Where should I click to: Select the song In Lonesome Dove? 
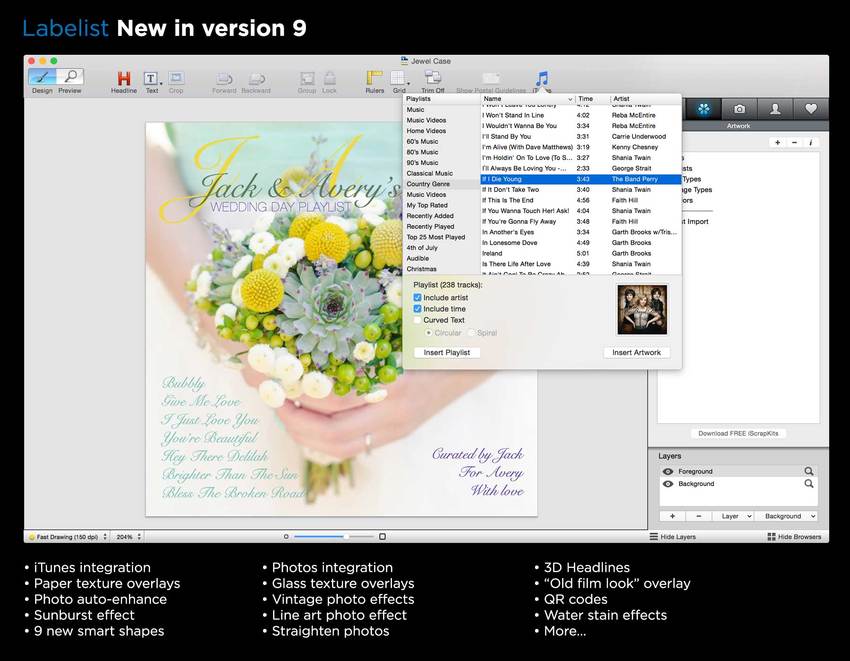point(509,243)
